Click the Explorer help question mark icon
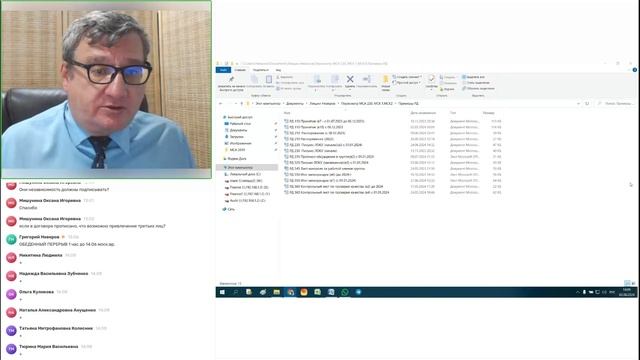Image resolution: width=640 pixels, height=360 pixels. click(635, 70)
